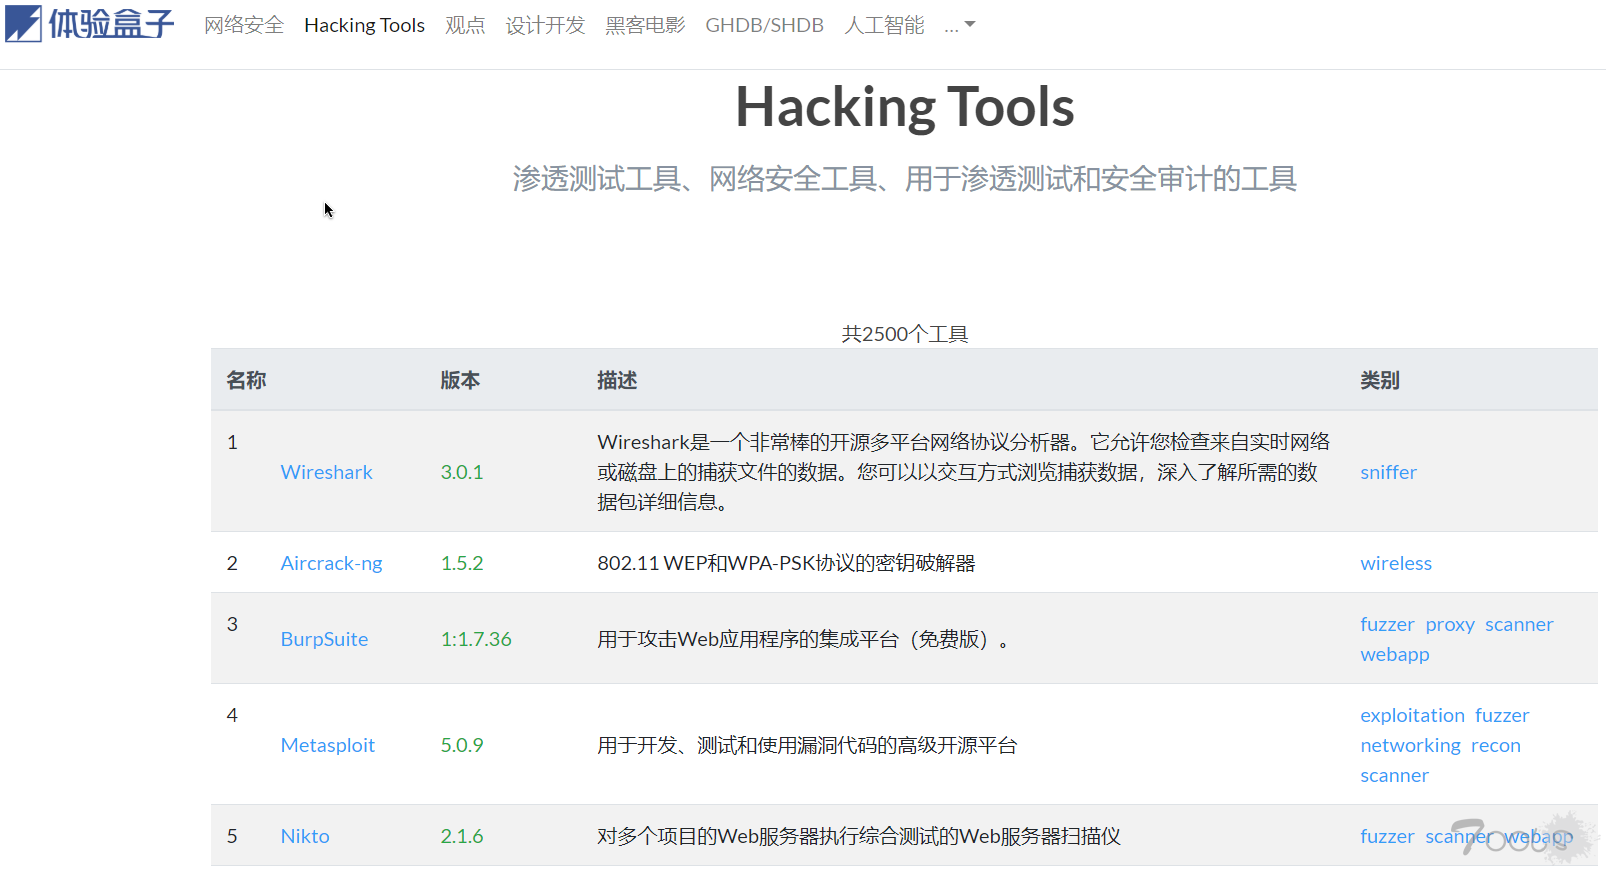Open the BurpSuite tool link

point(324,639)
